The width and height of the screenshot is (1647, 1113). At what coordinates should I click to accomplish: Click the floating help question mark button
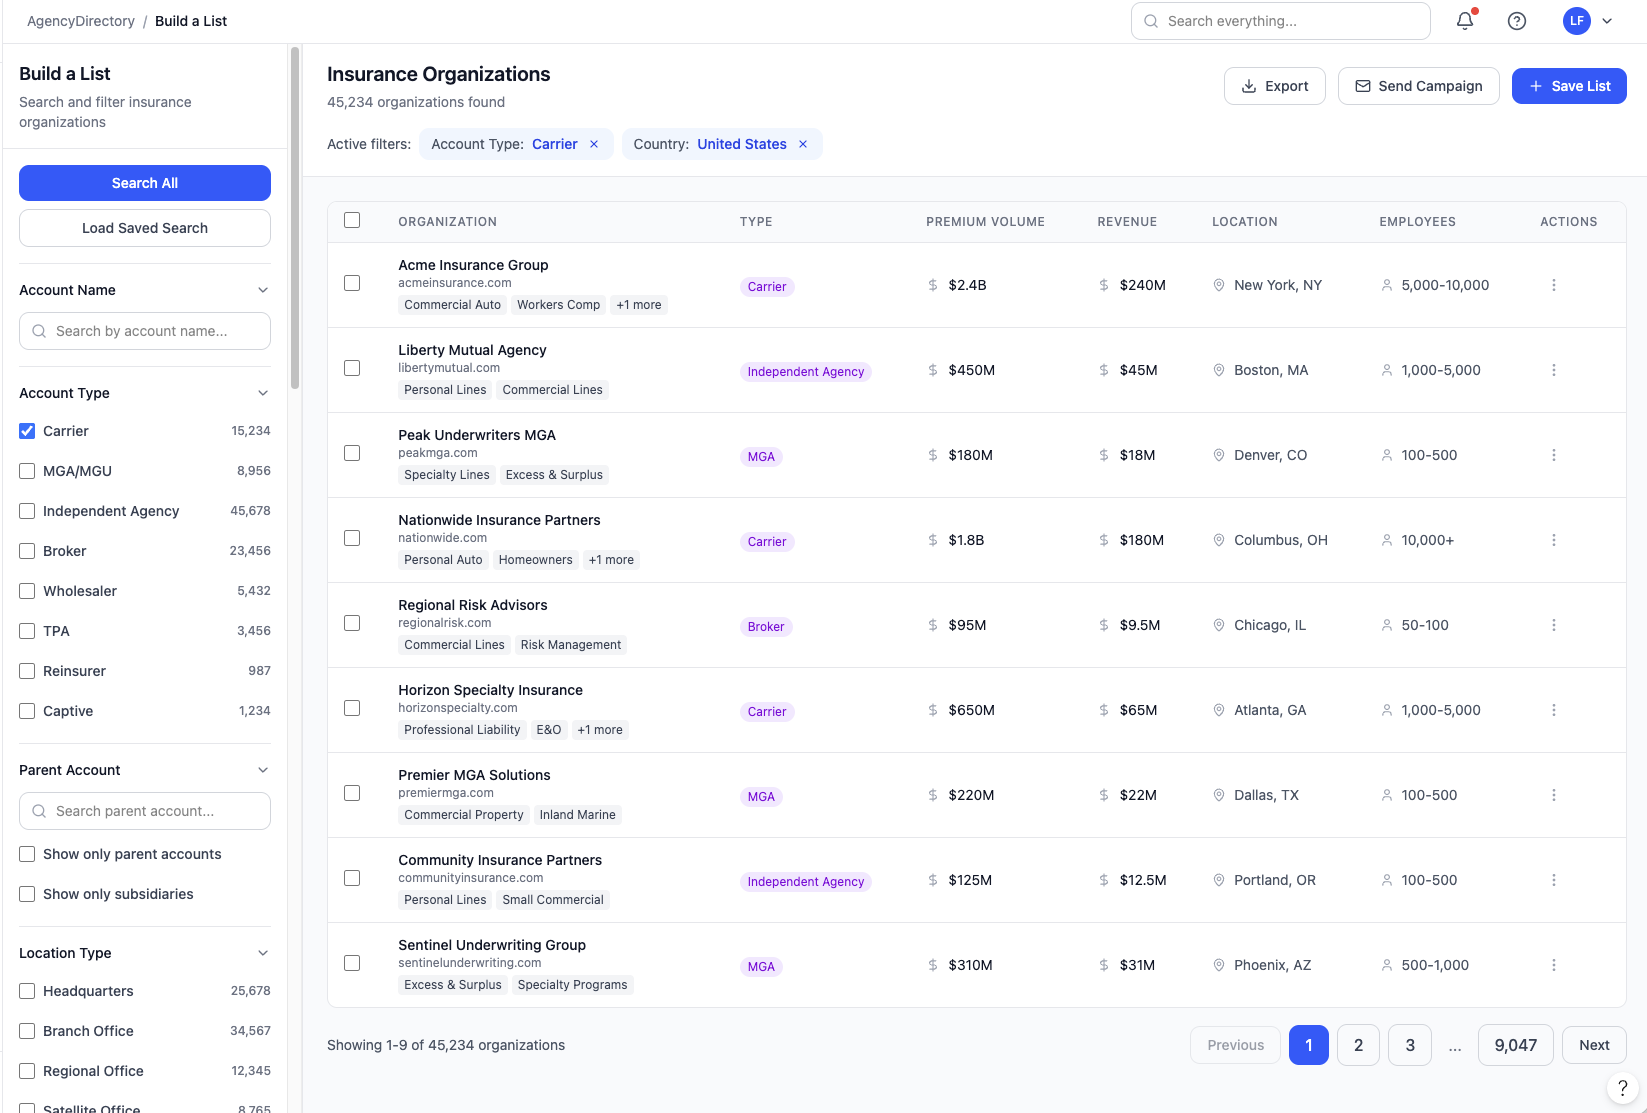pos(1622,1088)
